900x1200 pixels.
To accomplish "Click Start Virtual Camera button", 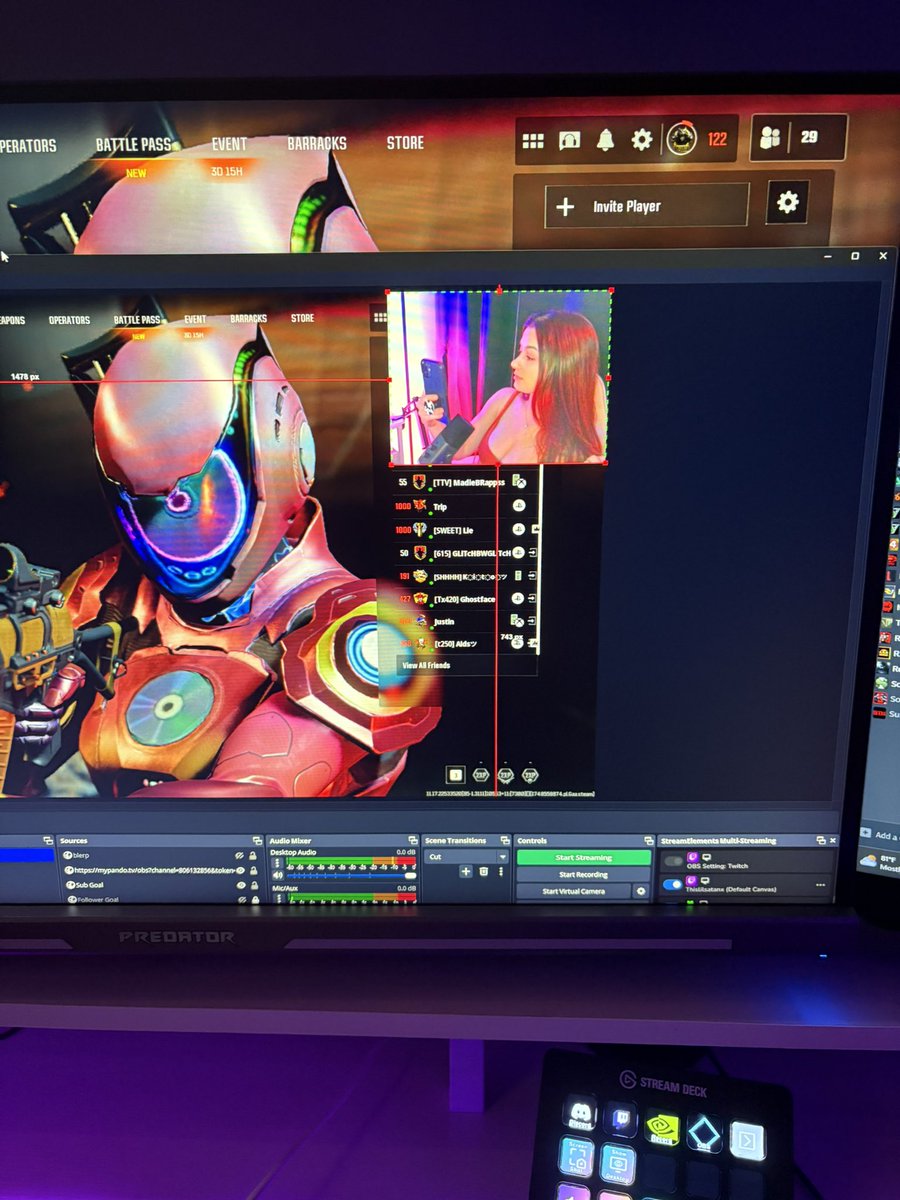I will (x=574, y=891).
